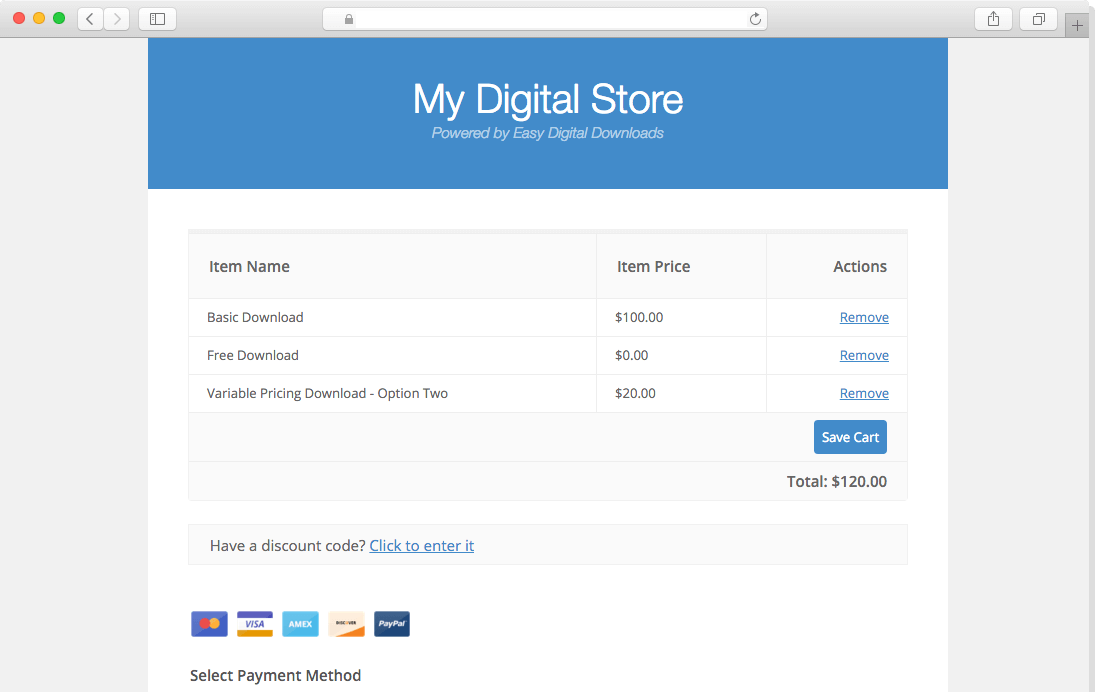Show all tabs with the tabs icon
1095x692 pixels.
click(1038, 19)
